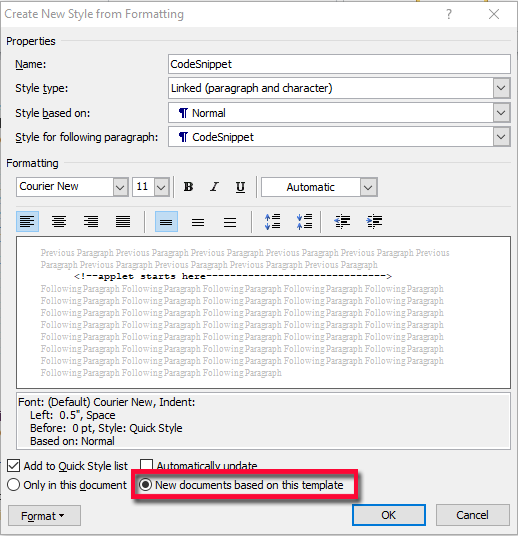Image resolution: width=518 pixels, height=536 pixels.
Task: Click the OK button
Action: pyautogui.click(x=389, y=515)
